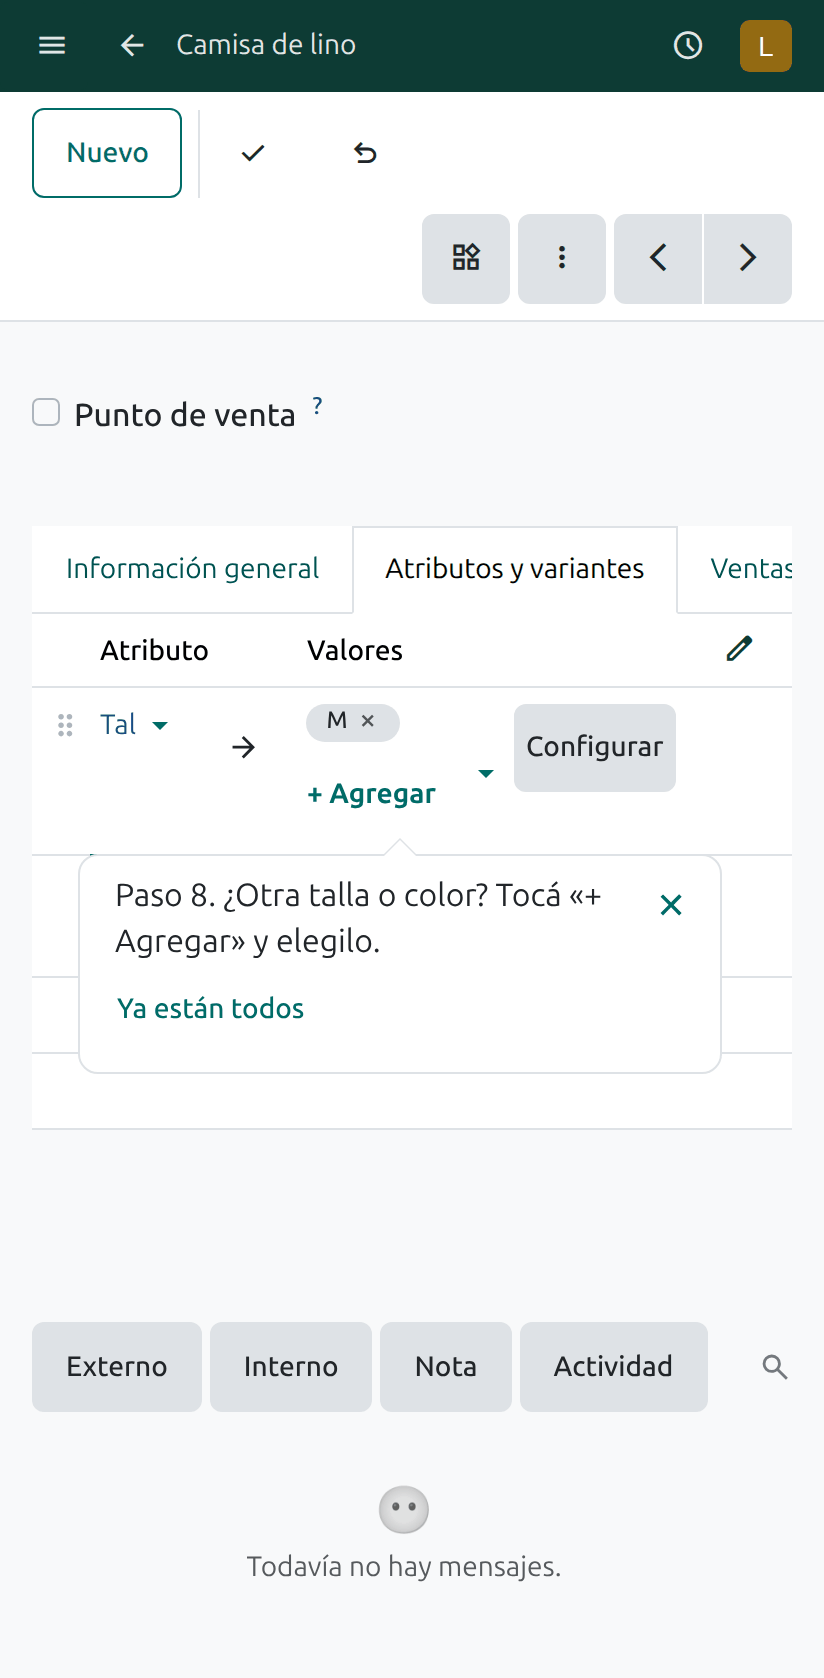Click the Ya están todos link
This screenshot has height=1678, width=824.
pos(211,1008)
